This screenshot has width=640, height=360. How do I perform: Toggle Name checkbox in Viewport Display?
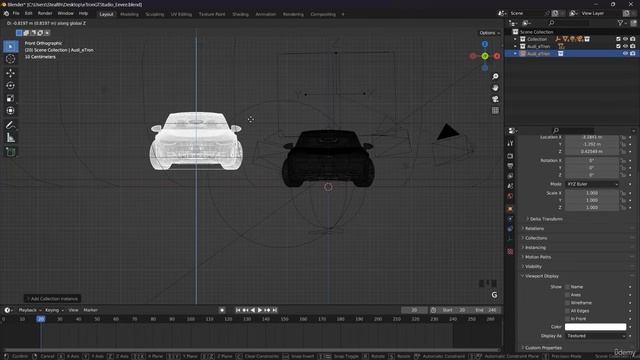tap(567, 287)
